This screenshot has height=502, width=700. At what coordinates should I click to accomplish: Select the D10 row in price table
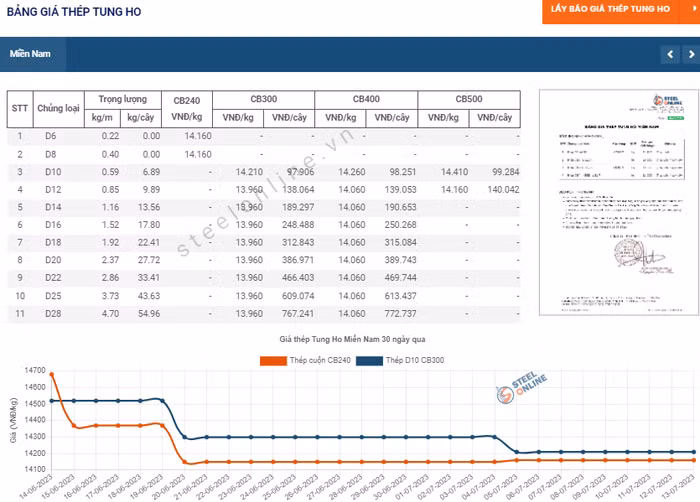point(52,171)
